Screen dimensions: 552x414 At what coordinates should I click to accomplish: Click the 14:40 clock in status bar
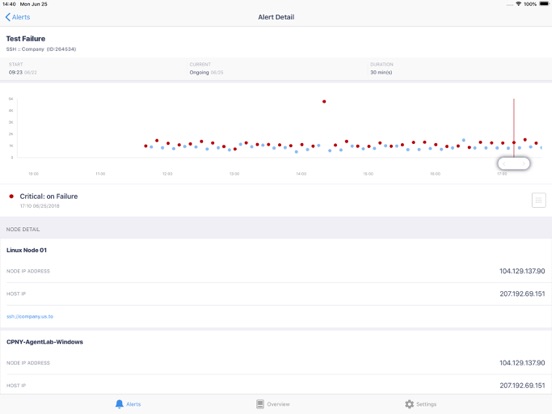(x=9, y=4)
